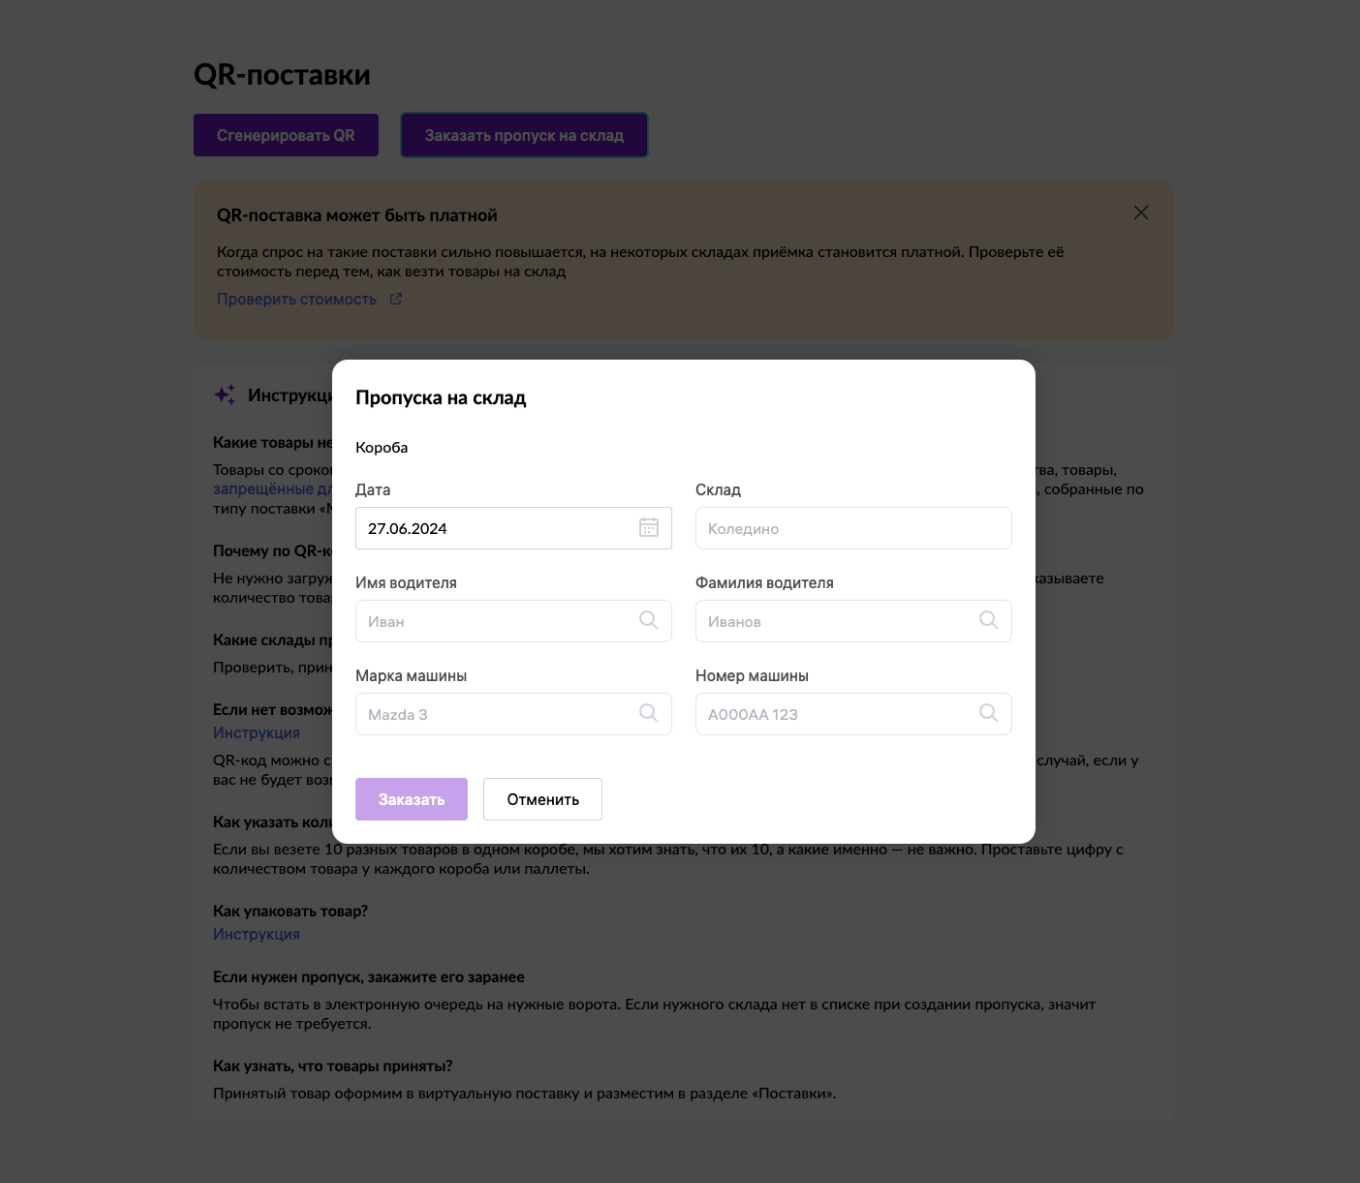This screenshot has height=1183, width=1360.
Task: Click external link icon beside Проверить стоимость
Action: 396,299
